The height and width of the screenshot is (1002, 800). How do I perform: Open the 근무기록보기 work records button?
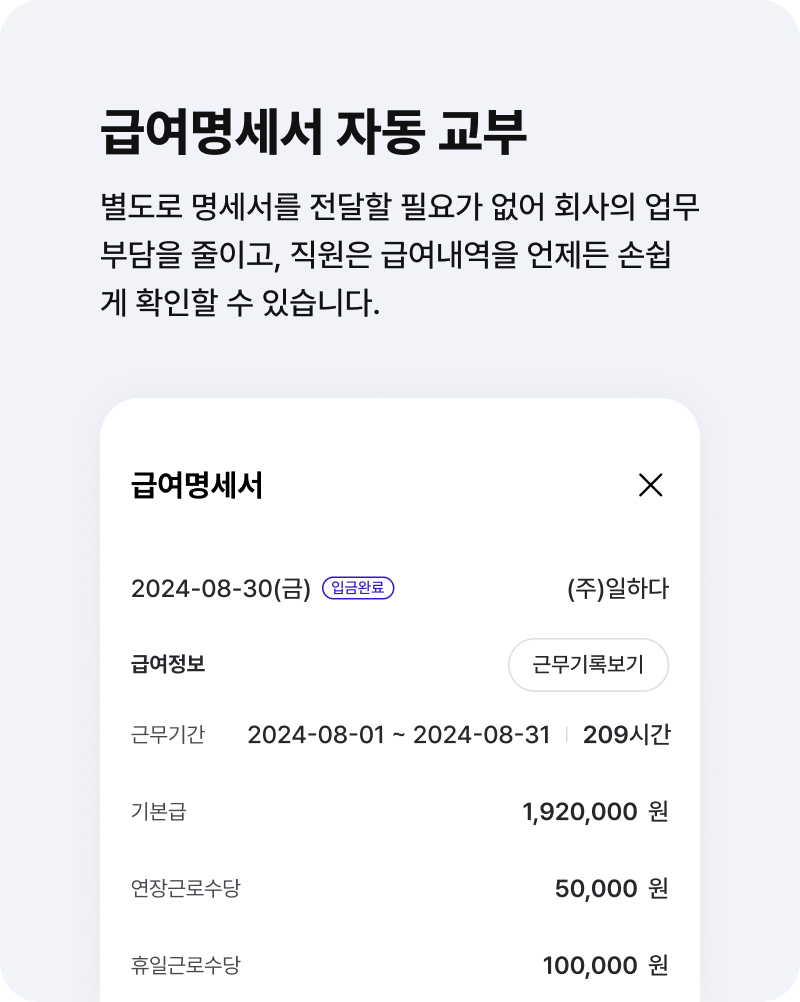(588, 665)
